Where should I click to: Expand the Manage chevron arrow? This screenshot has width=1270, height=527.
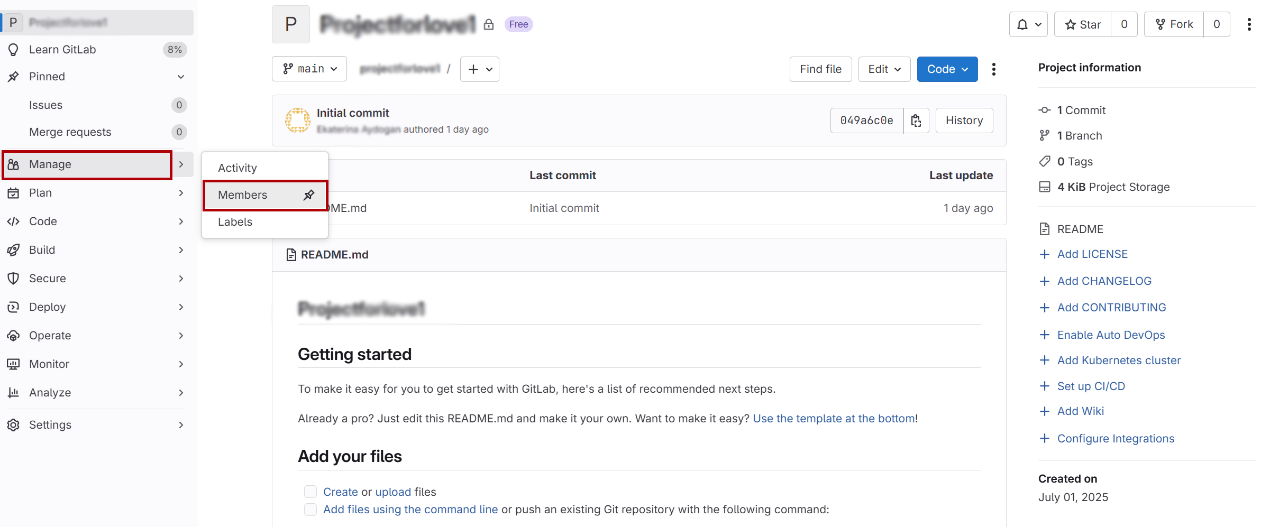tap(181, 164)
